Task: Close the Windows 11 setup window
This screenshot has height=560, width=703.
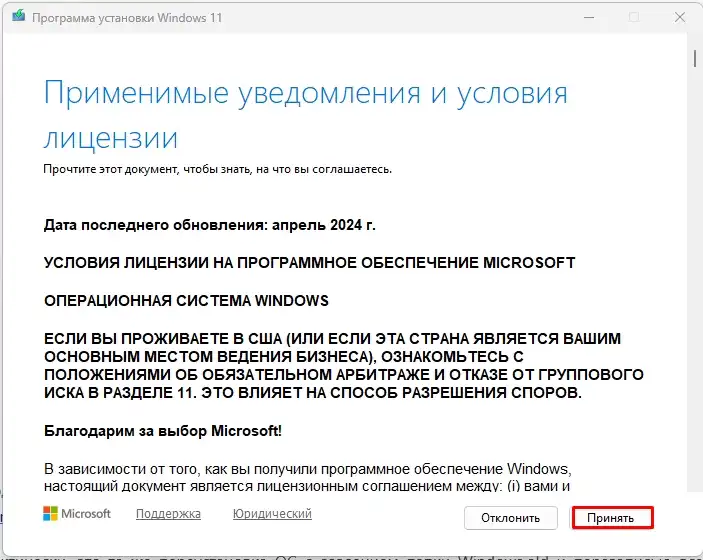Action: [x=680, y=17]
